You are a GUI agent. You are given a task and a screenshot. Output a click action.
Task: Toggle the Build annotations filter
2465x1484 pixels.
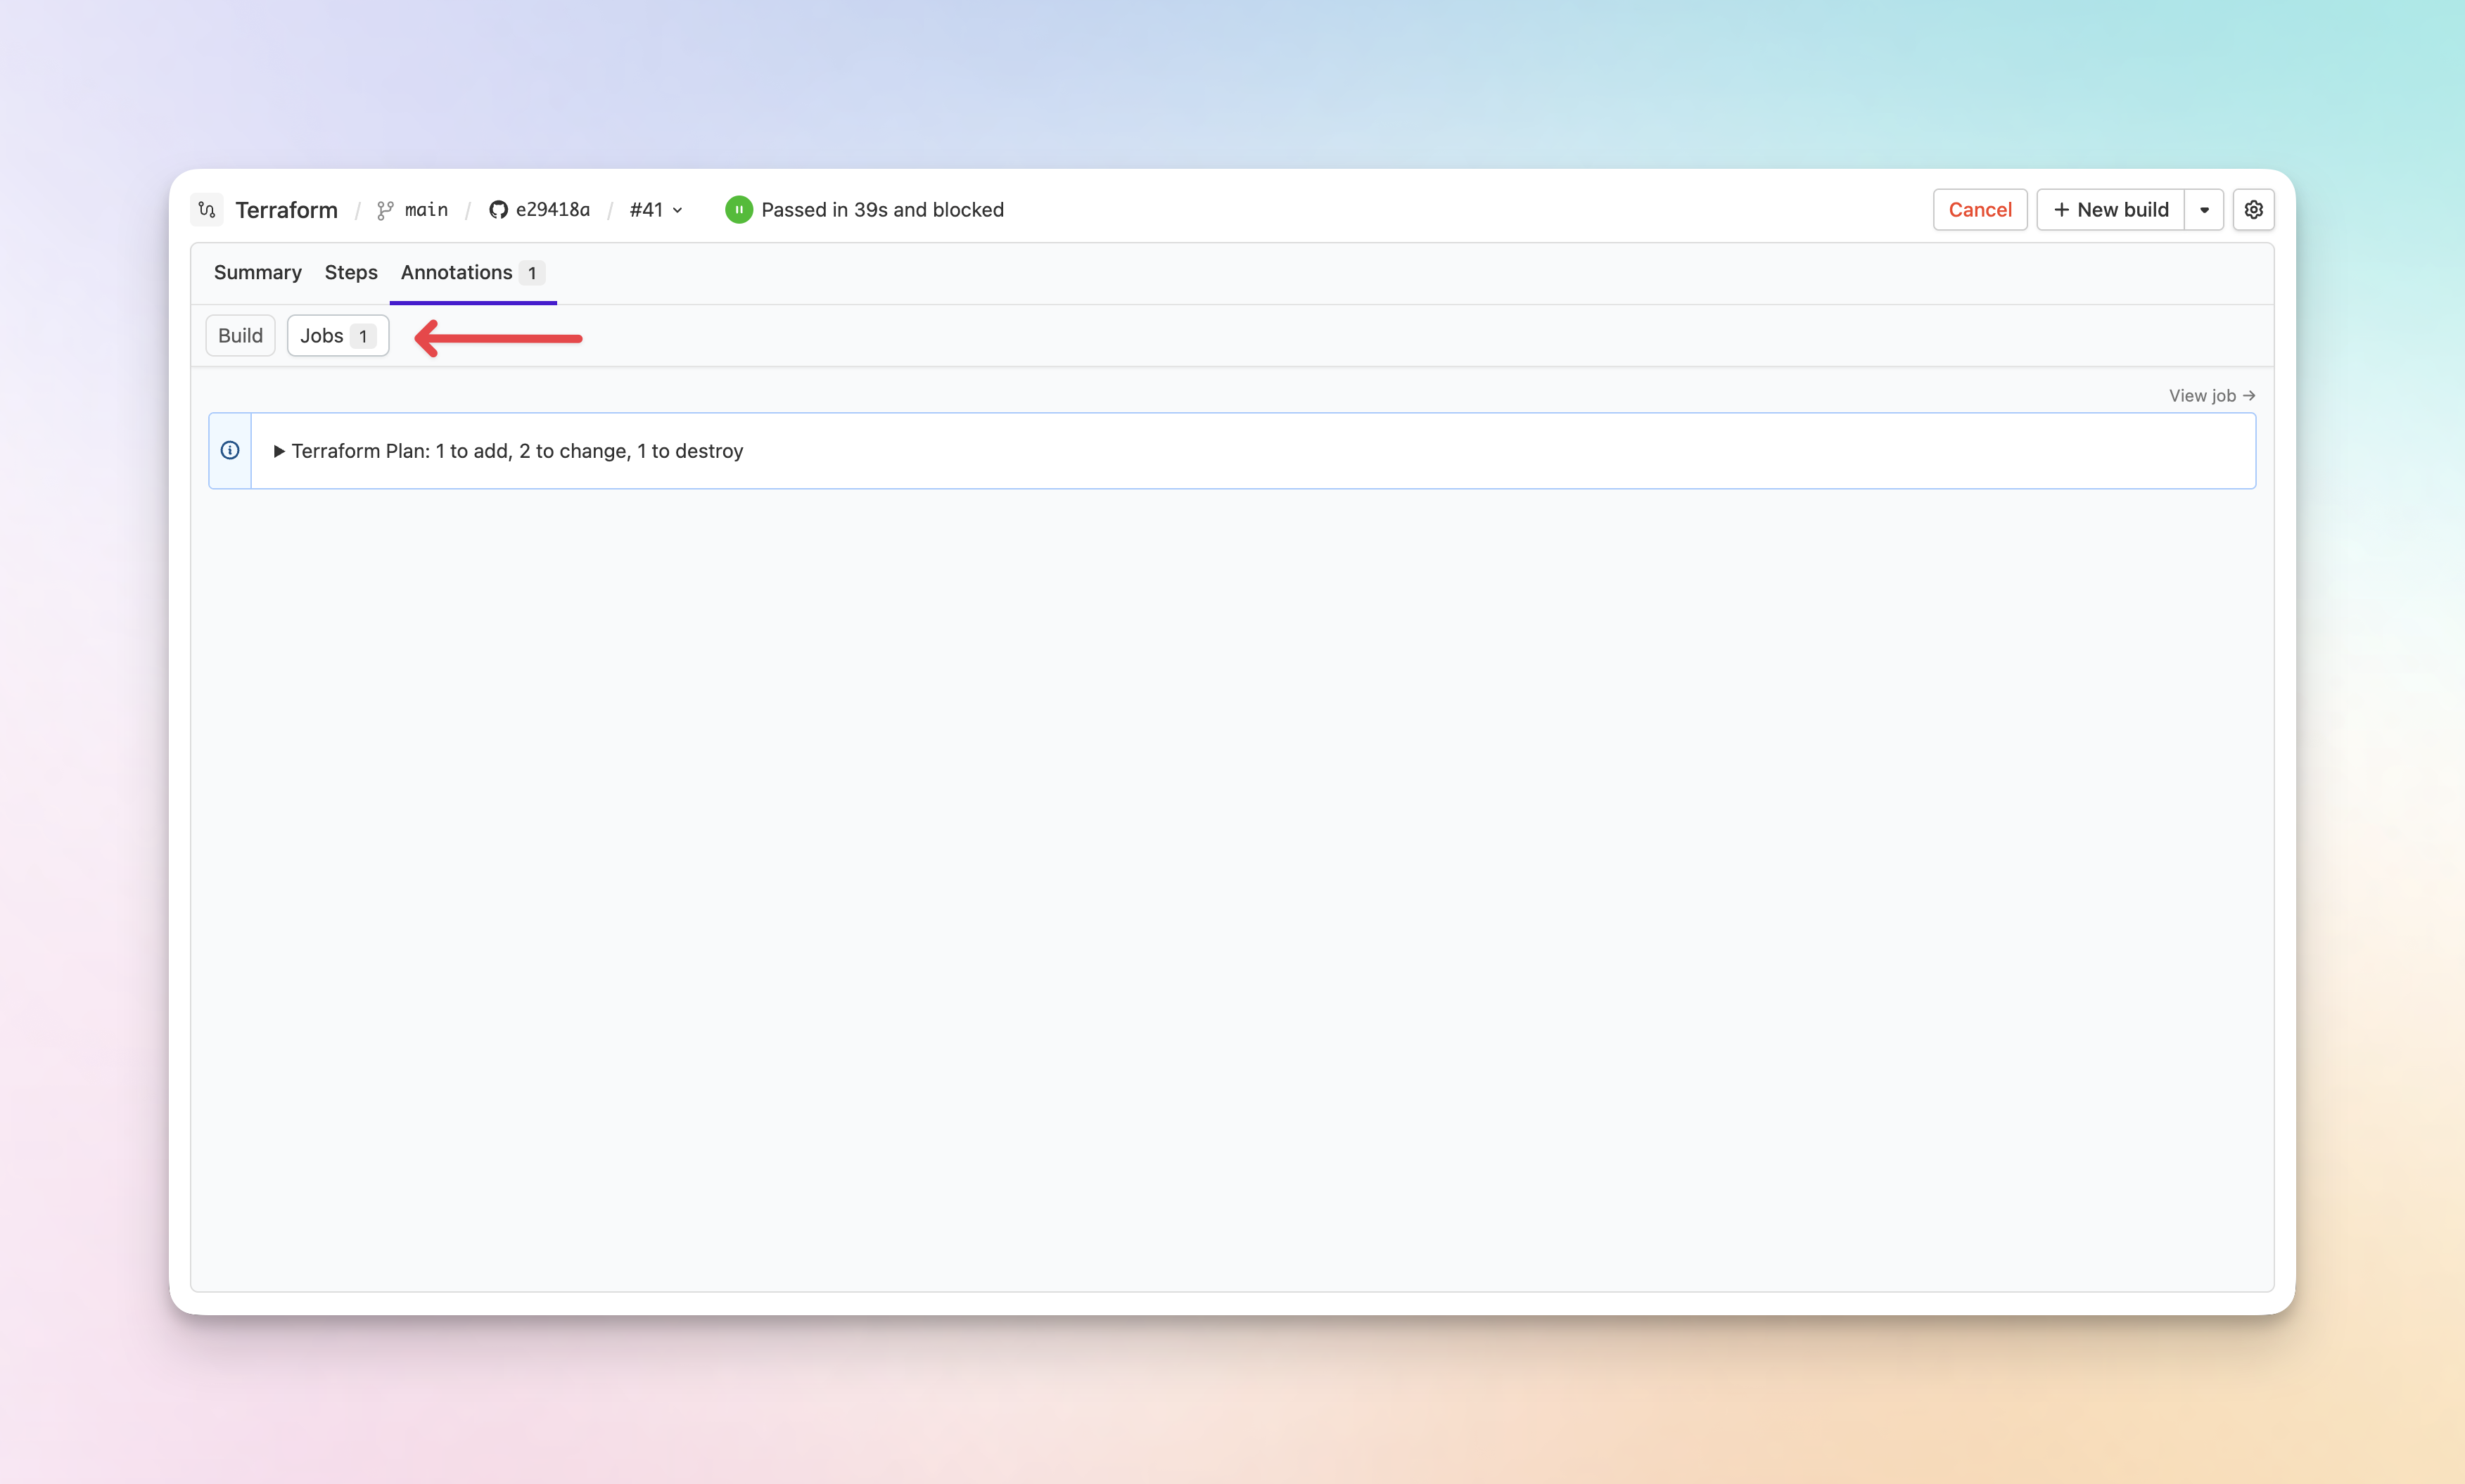(x=240, y=335)
